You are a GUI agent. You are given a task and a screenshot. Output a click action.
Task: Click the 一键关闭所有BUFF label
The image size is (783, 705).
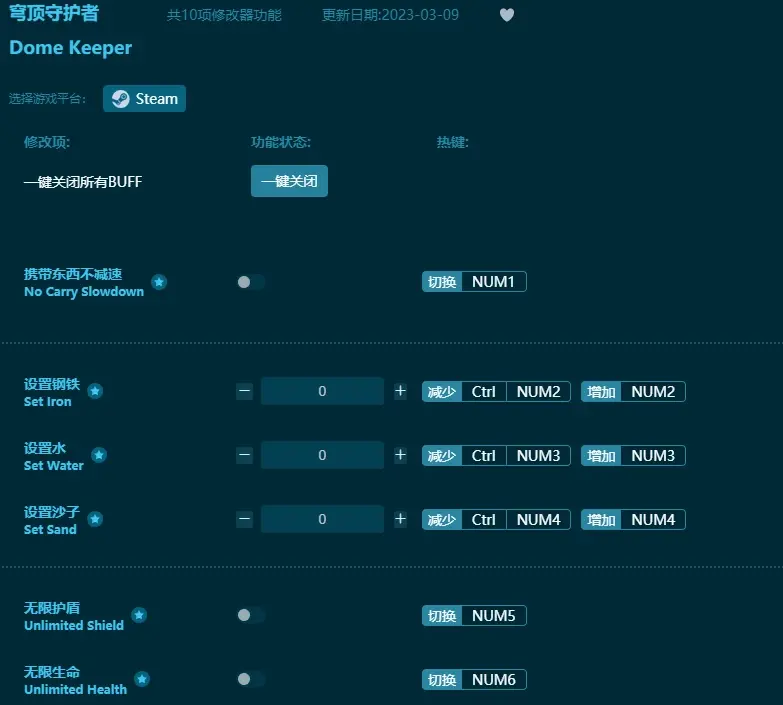pyautogui.click(x=83, y=182)
